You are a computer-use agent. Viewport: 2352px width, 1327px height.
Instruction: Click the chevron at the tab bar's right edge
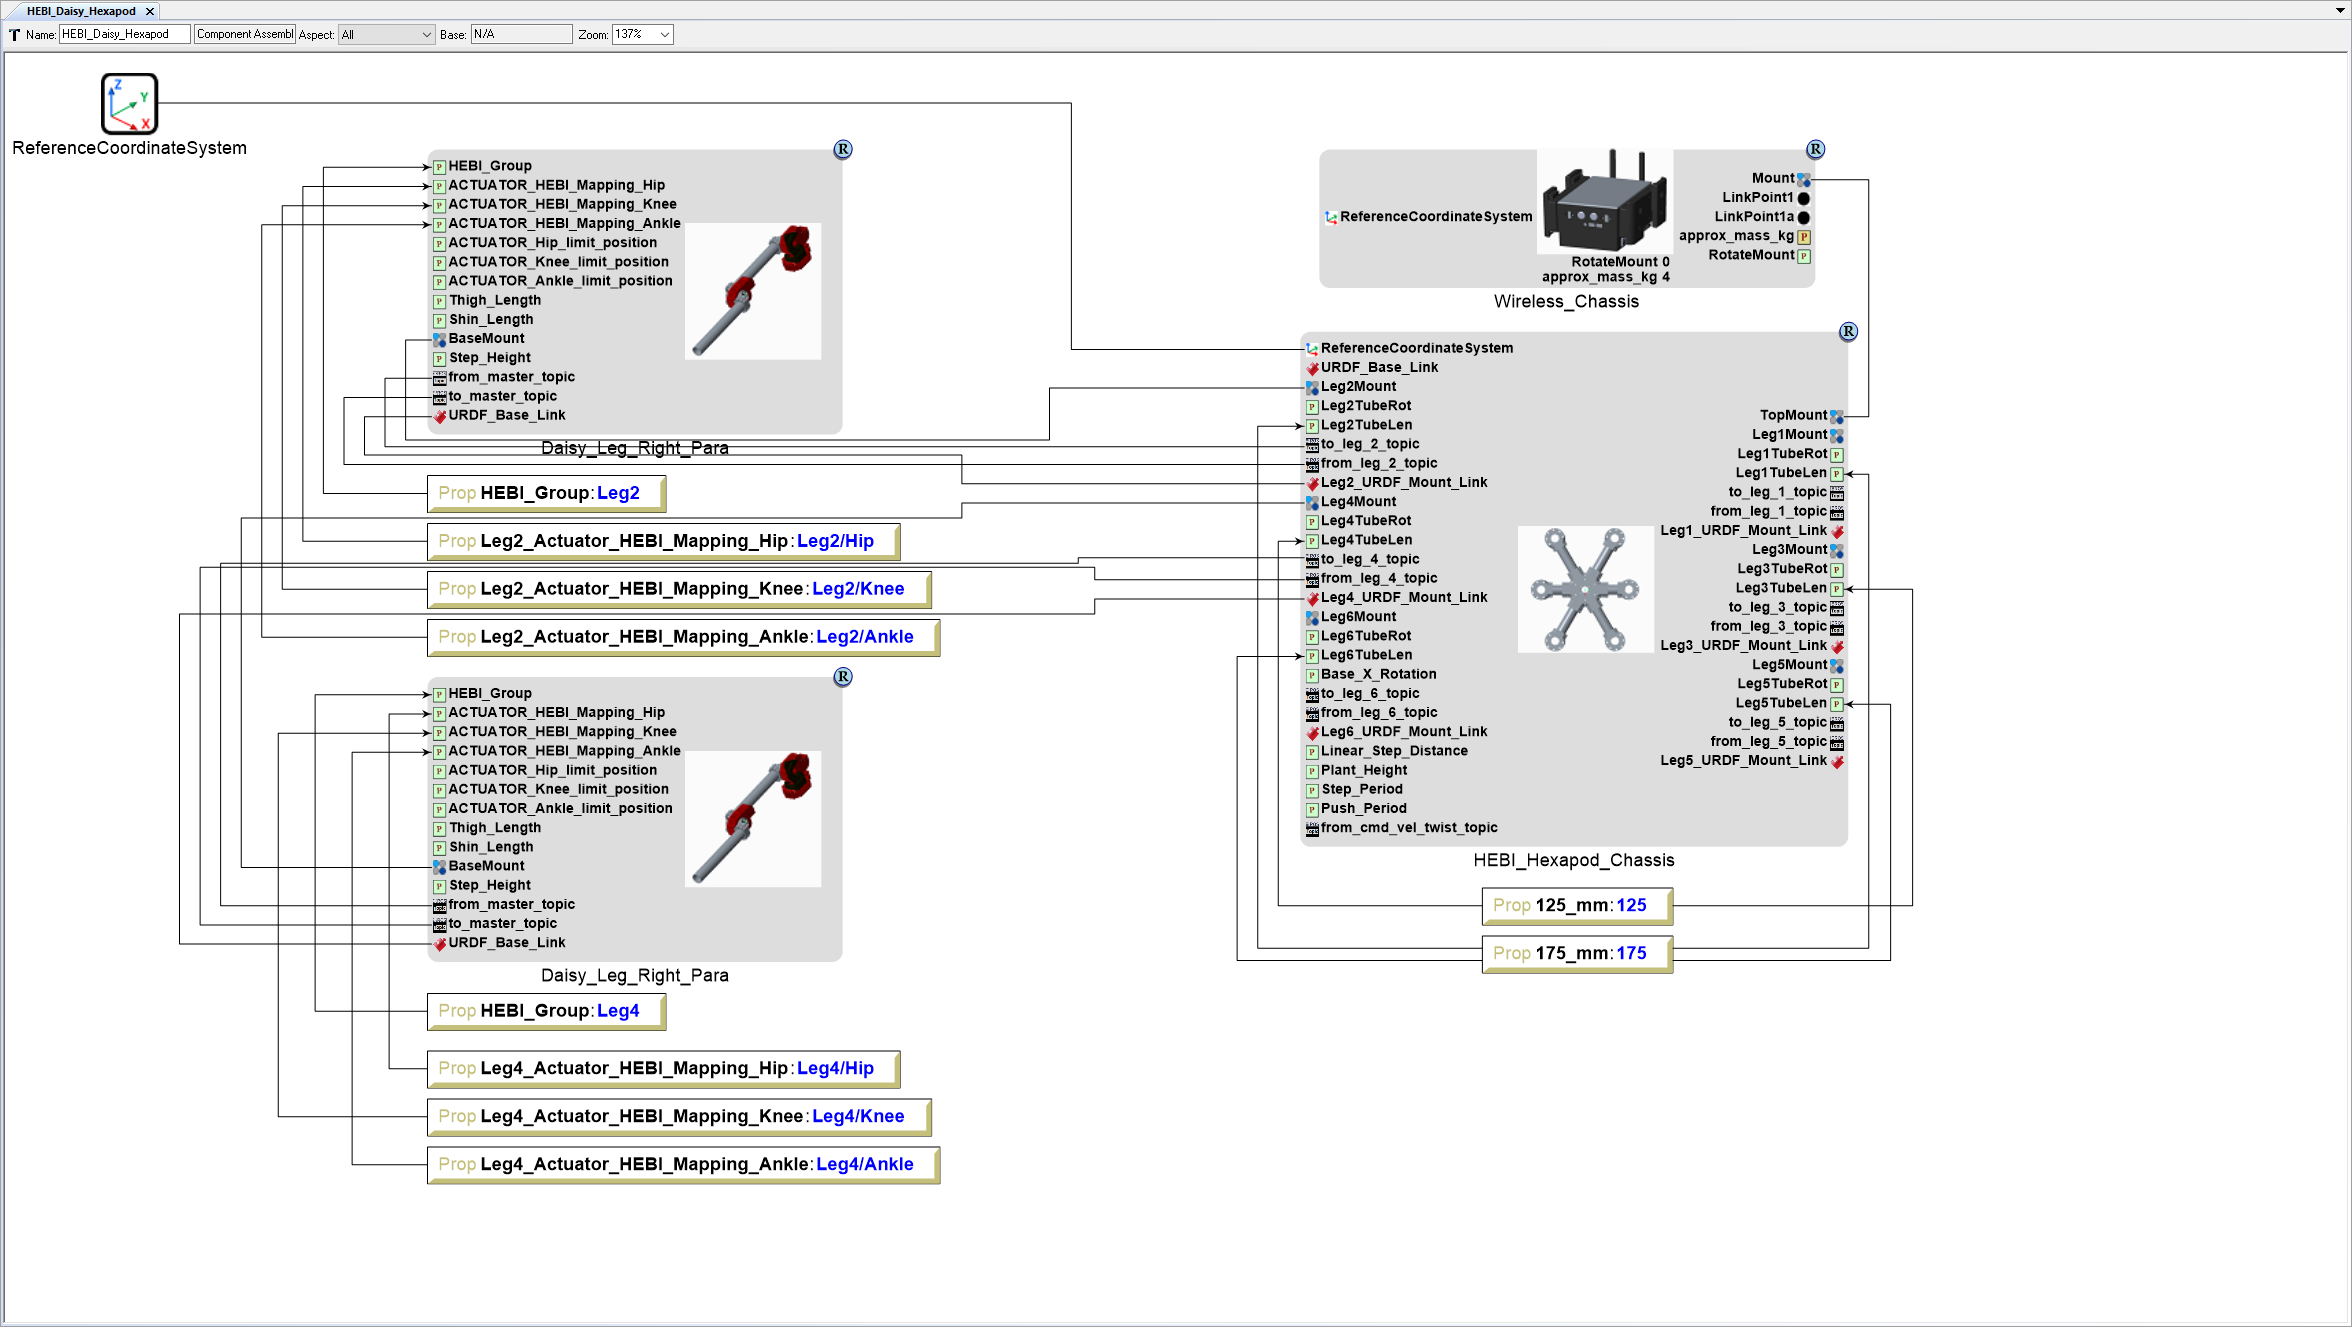pos(2340,11)
